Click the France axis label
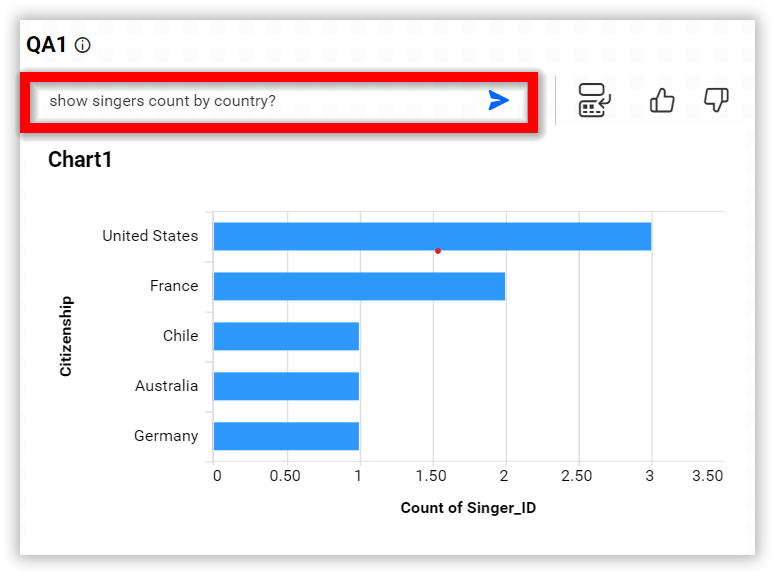Image resolution: width=775 pixels, height=575 pixels. tap(174, 286)
